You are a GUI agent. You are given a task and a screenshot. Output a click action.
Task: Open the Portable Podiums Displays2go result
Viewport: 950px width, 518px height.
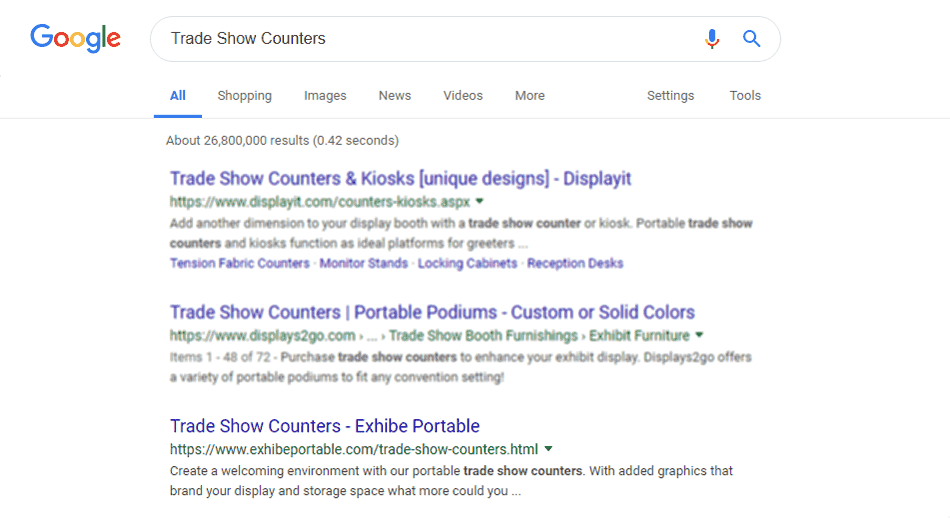click(432, 313)
